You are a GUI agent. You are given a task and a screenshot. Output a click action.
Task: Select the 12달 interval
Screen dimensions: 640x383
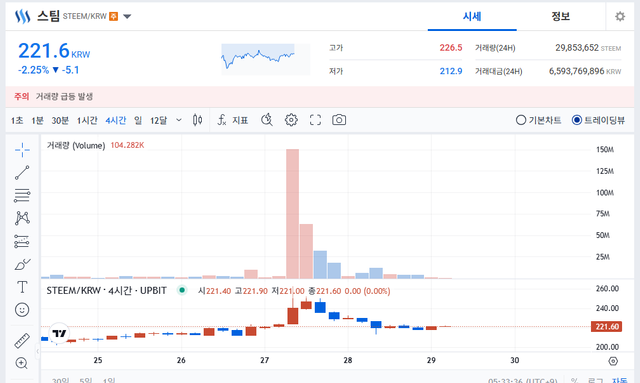click(158, 120)
